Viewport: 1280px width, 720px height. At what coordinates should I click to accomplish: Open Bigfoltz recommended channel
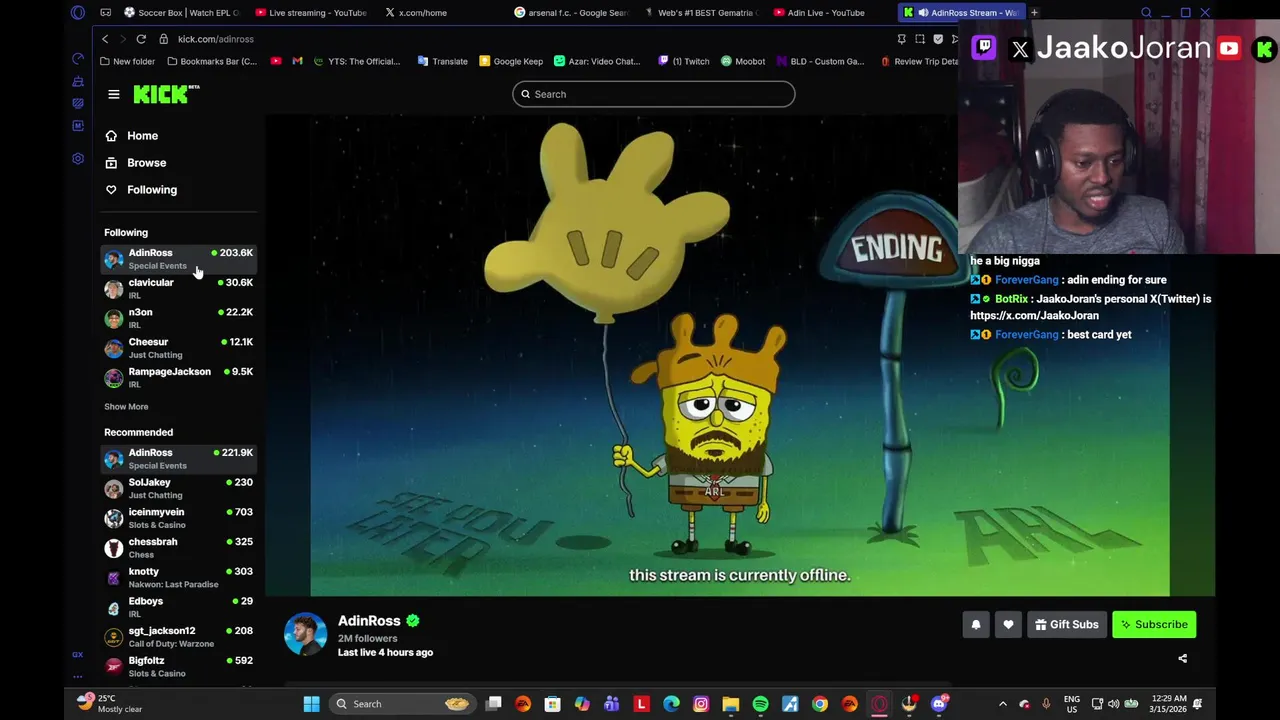pyautogui.click(x=178, y=667)
